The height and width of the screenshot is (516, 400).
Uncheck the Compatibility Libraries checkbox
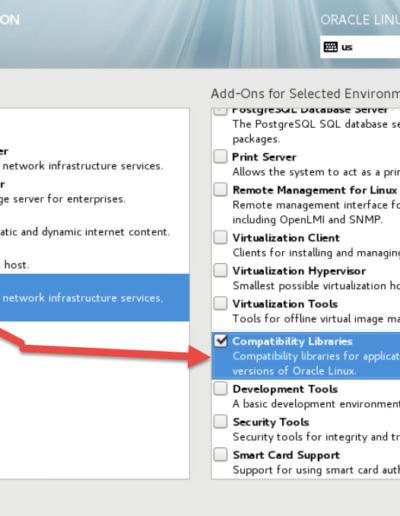tap(220, 341)
